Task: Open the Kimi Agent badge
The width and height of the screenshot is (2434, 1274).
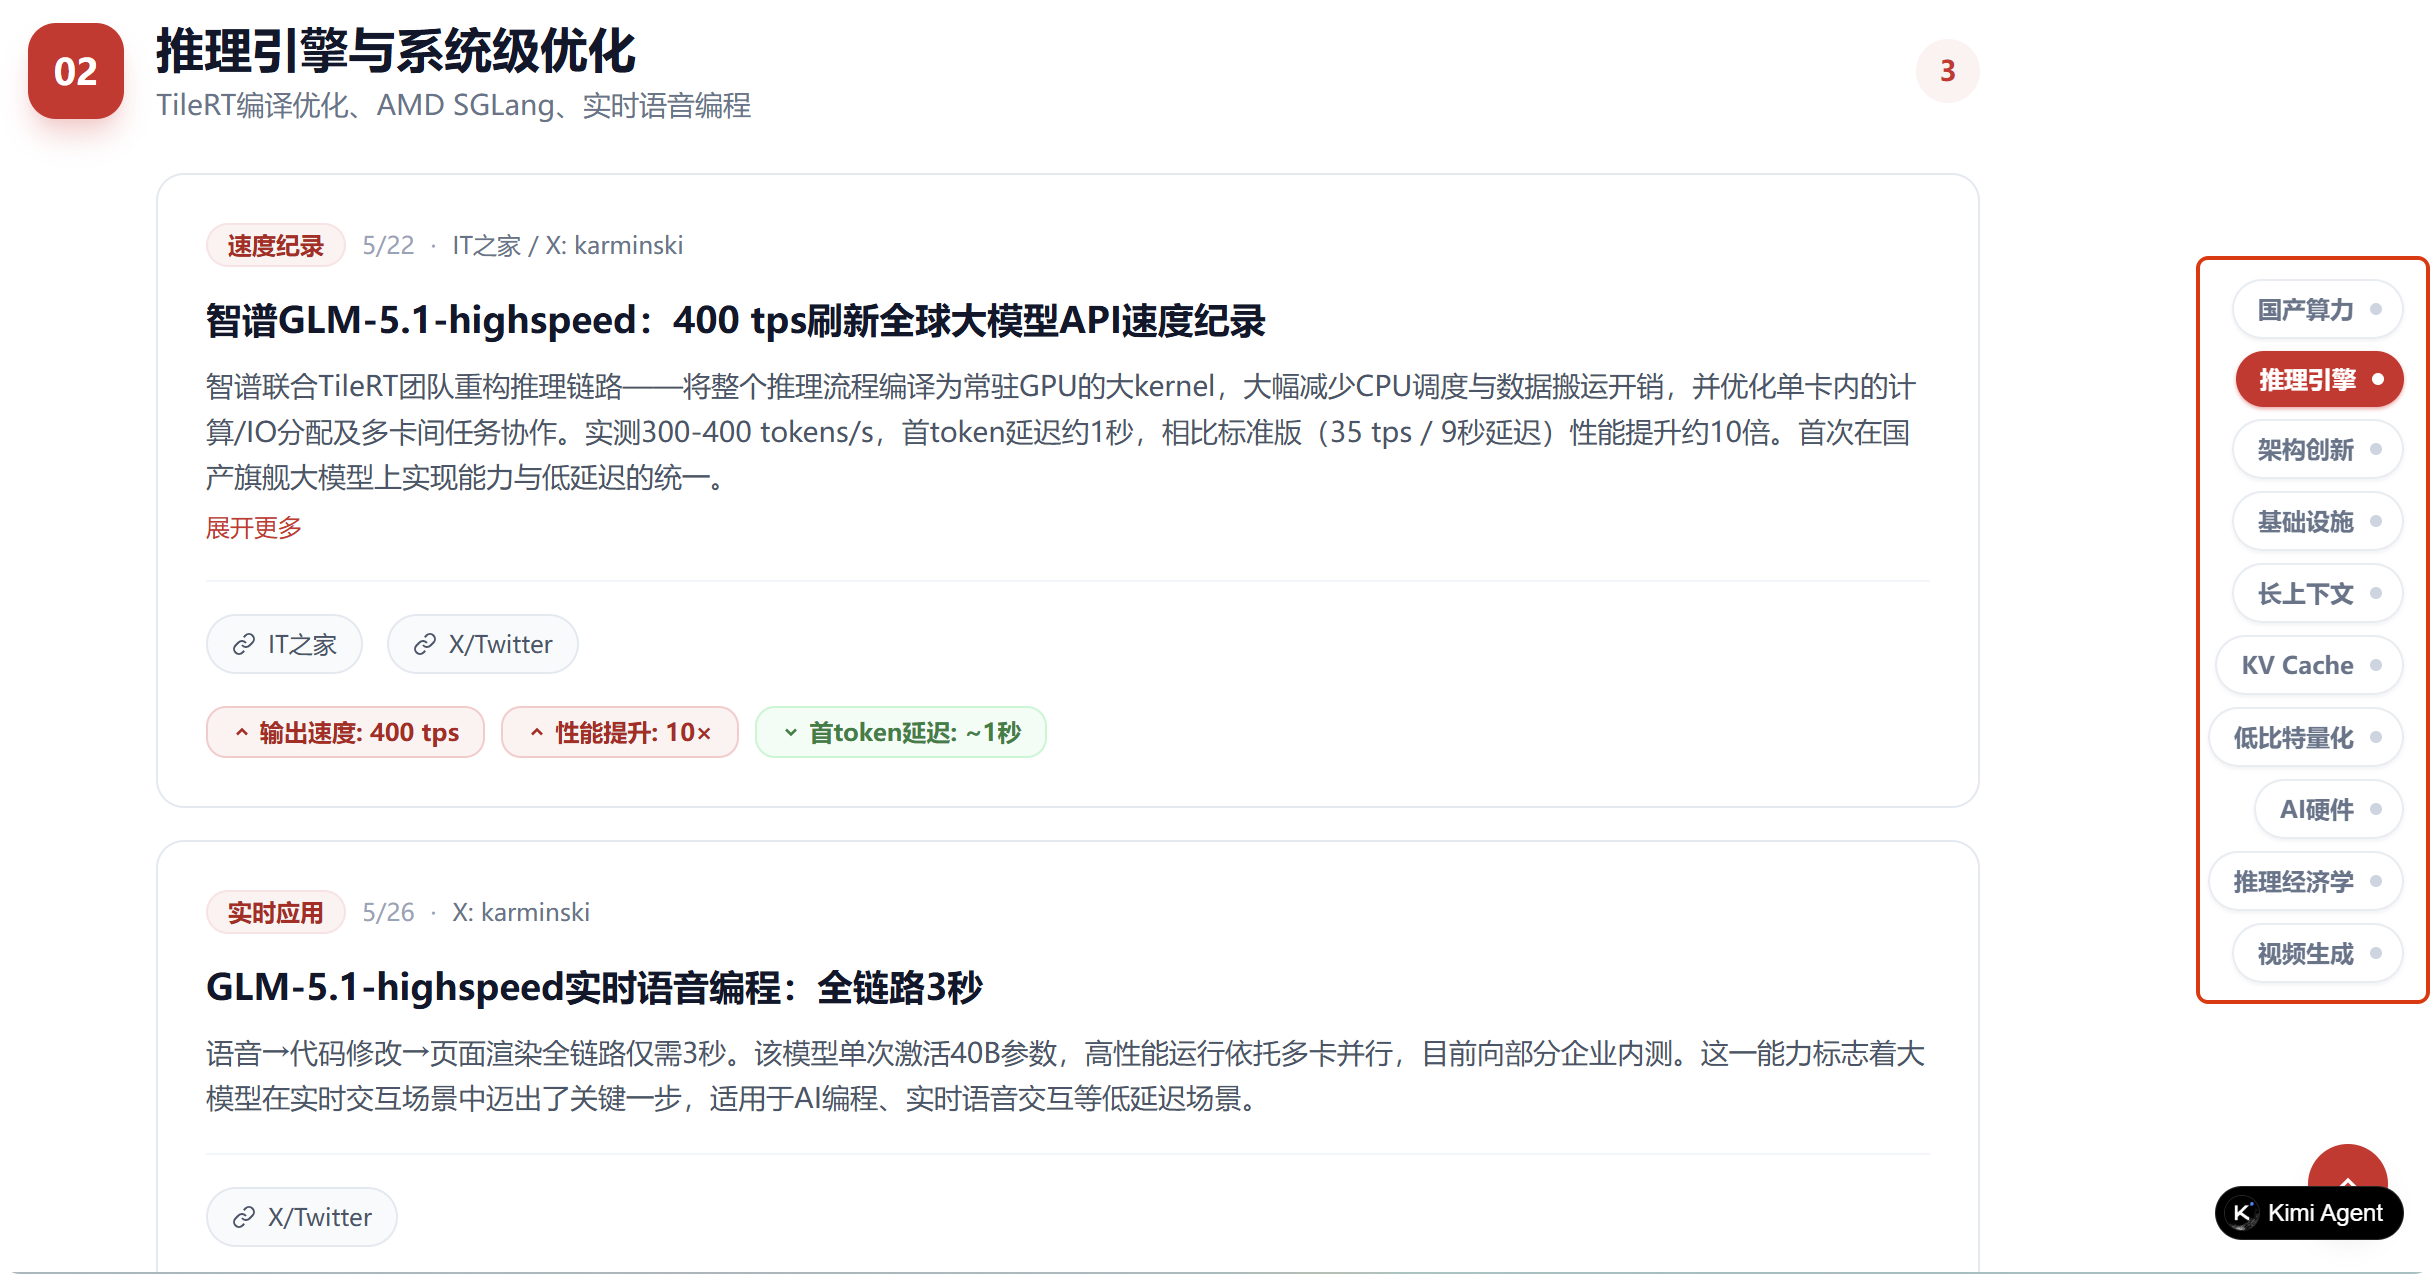Action: (2309, 1213)
